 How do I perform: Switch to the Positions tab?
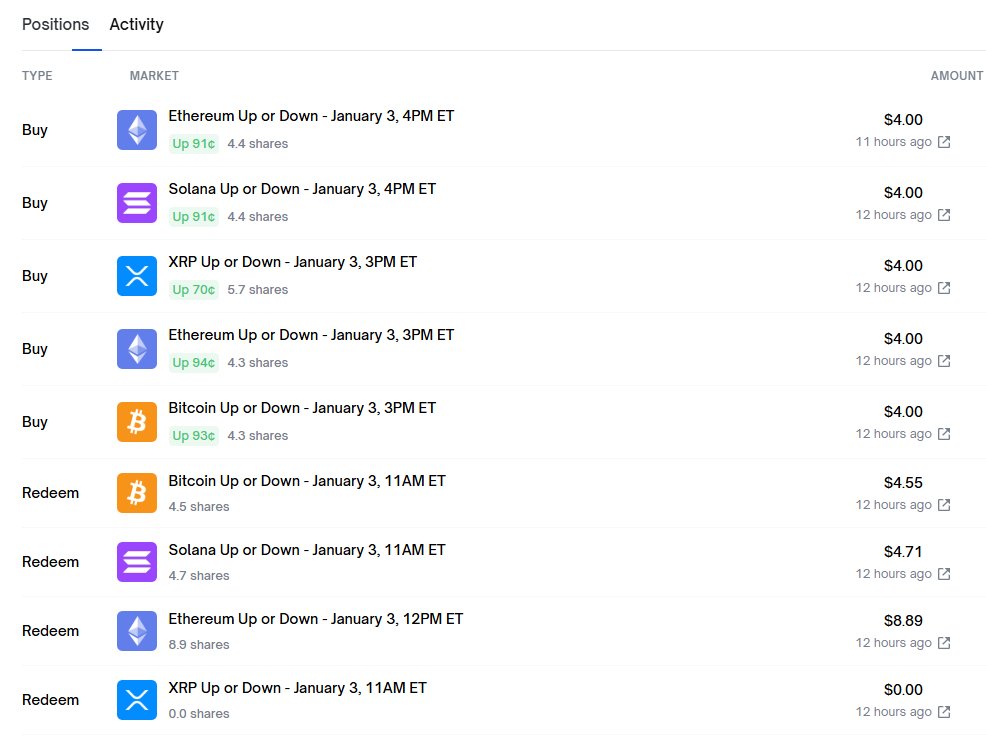tap(55, 25)
